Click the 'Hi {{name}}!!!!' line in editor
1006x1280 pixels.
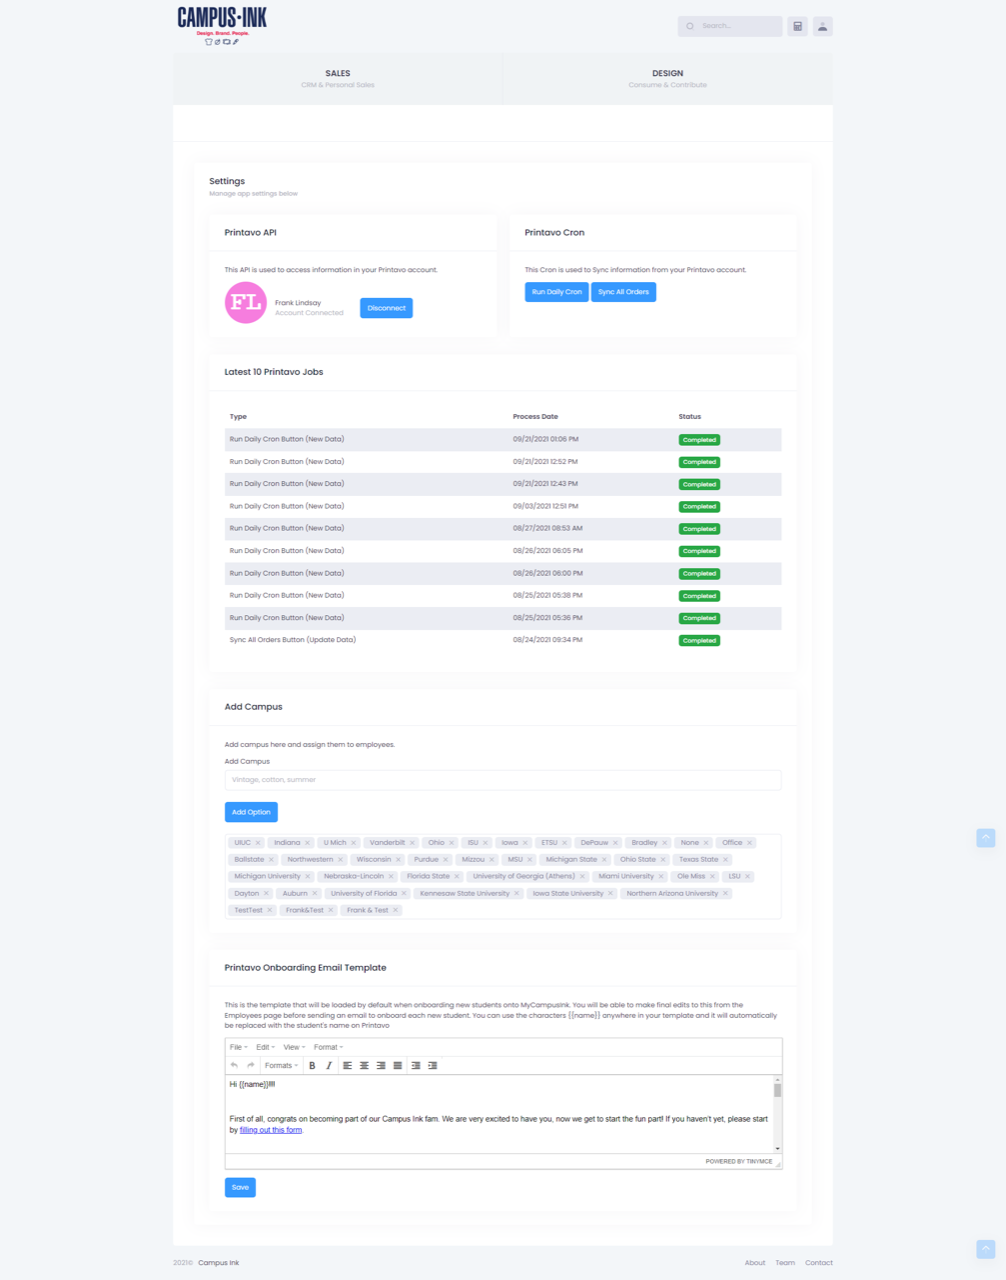pyautogui.click(x=252, y=1084)
